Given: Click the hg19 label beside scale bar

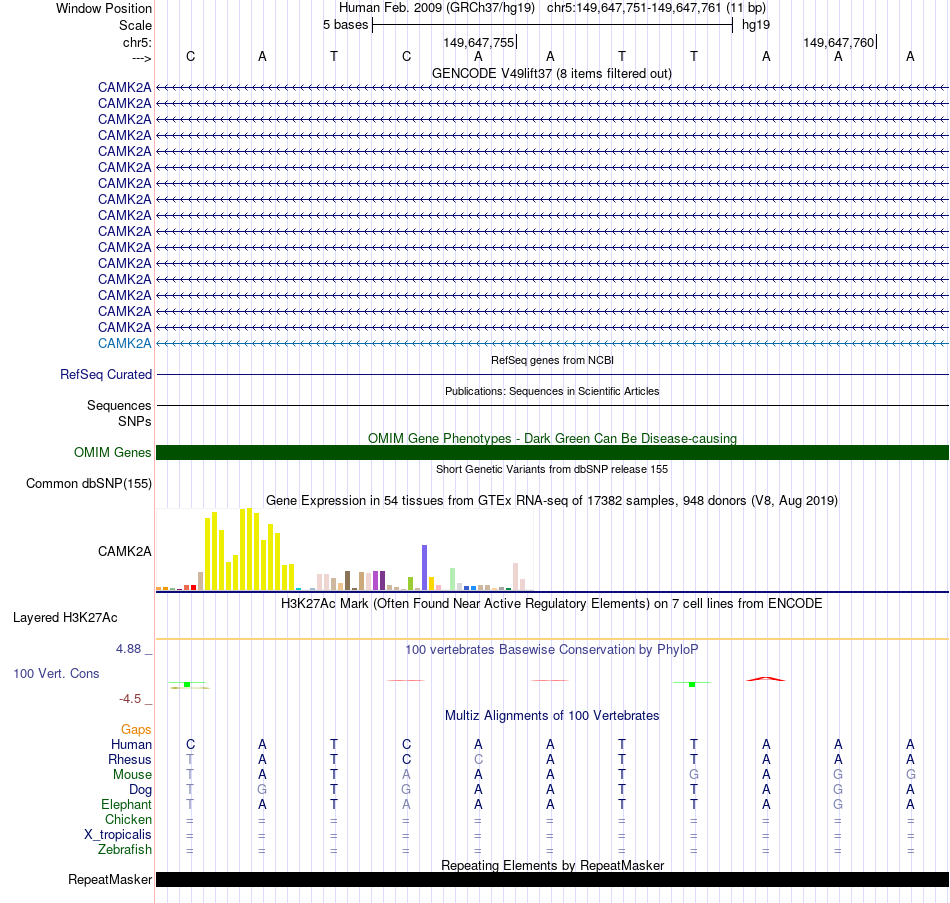Looking at the screenshot, I should coord(756,25).
